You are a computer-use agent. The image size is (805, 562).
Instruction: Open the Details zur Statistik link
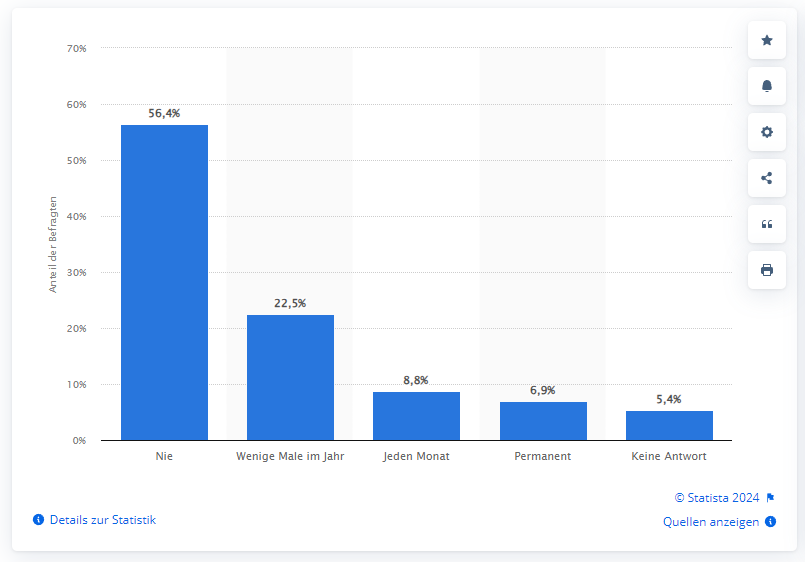[103, 519]
